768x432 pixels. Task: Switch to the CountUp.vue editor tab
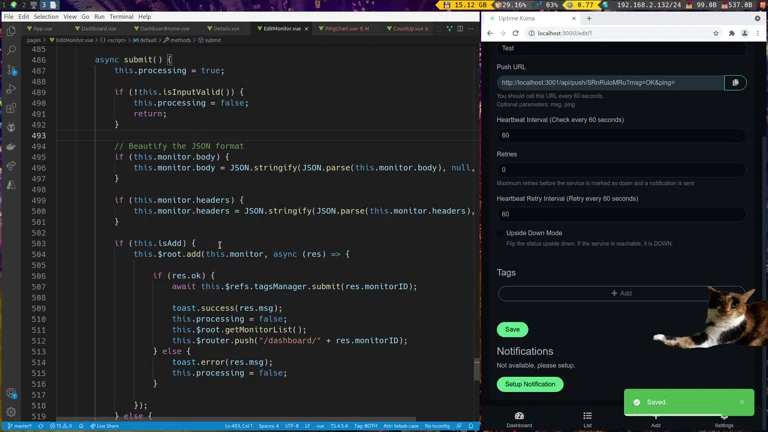[x=408, y=28]
